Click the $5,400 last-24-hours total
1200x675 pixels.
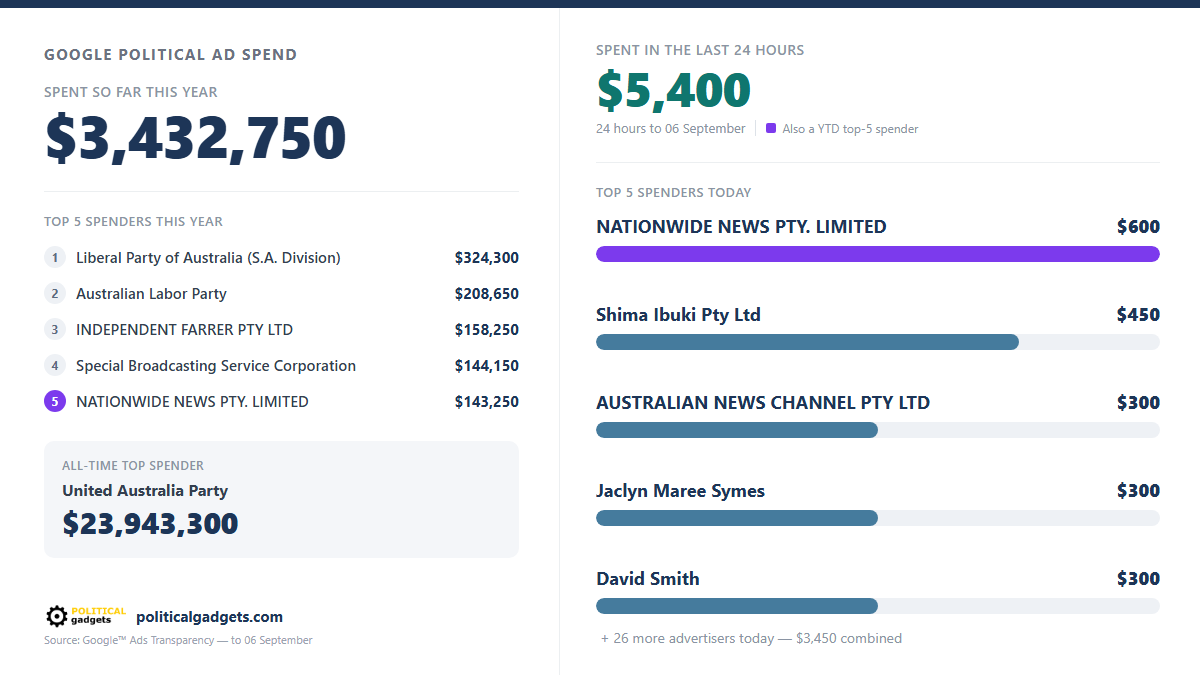[x=674, y=90]
